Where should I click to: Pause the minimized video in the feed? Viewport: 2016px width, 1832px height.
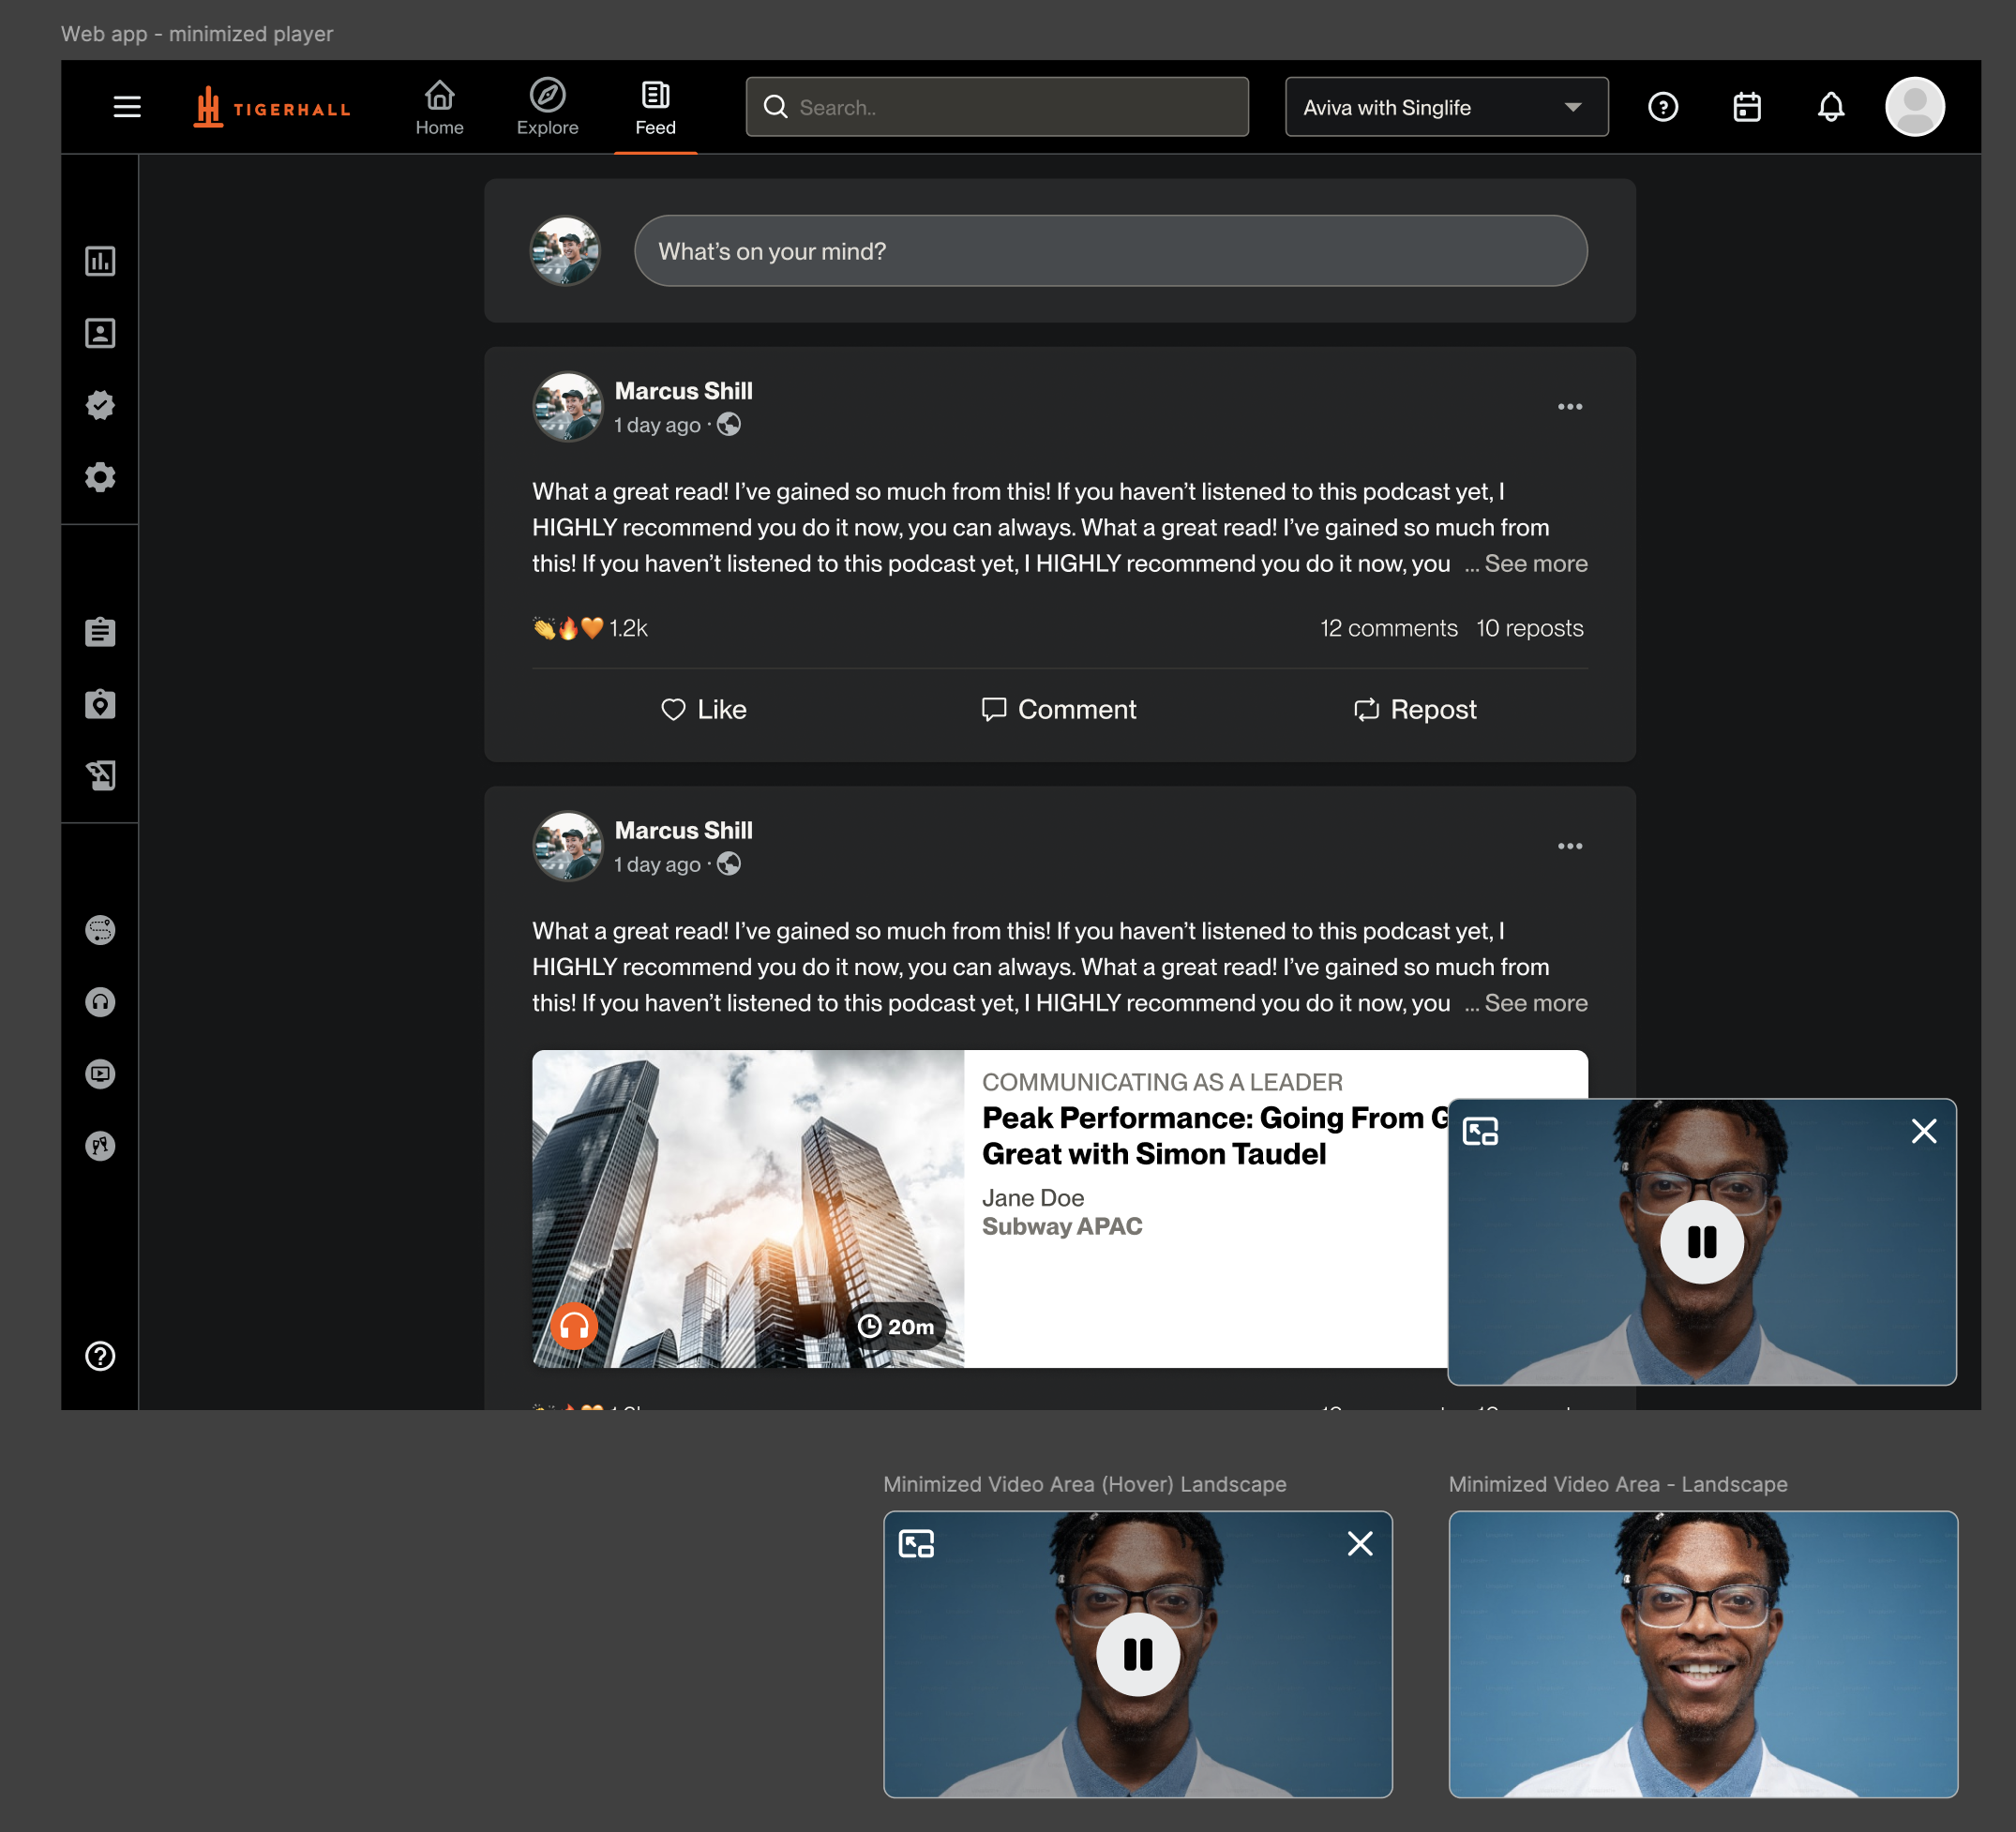1701,1242
